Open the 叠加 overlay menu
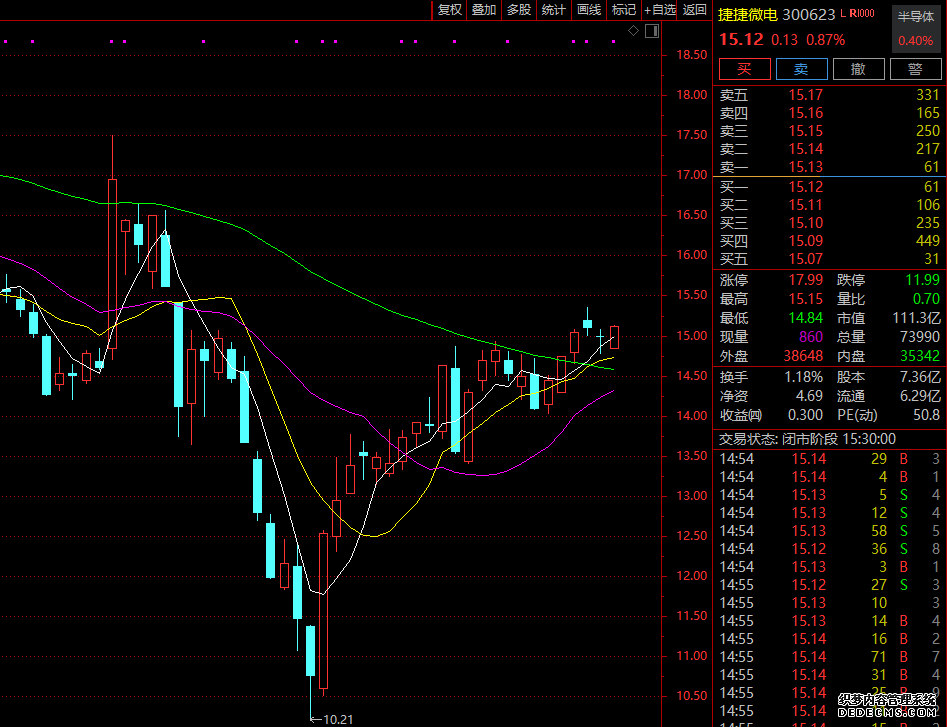Image resolution: width=947 pixels, height=727 pixels. tap(484, 10)
